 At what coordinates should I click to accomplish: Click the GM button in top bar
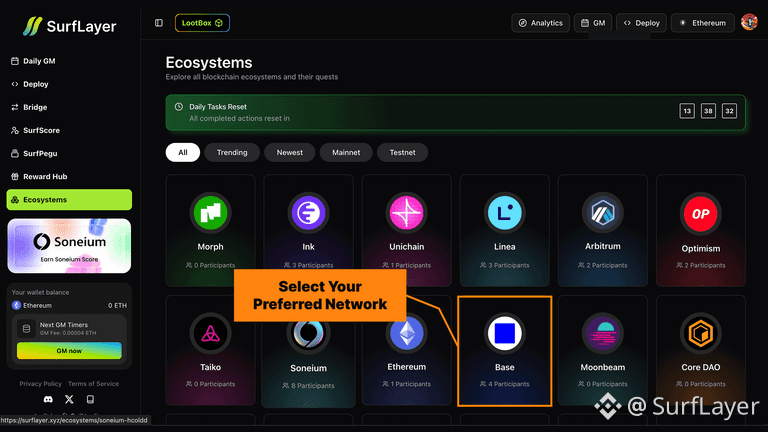[593, 23]
